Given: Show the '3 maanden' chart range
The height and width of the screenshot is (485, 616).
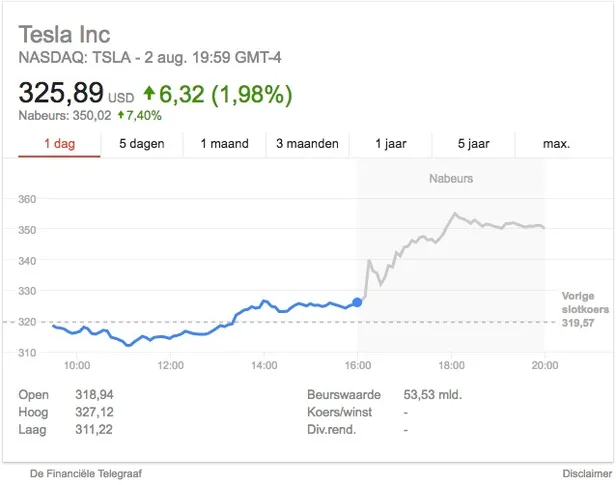Looking at the screenshot, I should [x=307, y=144].
